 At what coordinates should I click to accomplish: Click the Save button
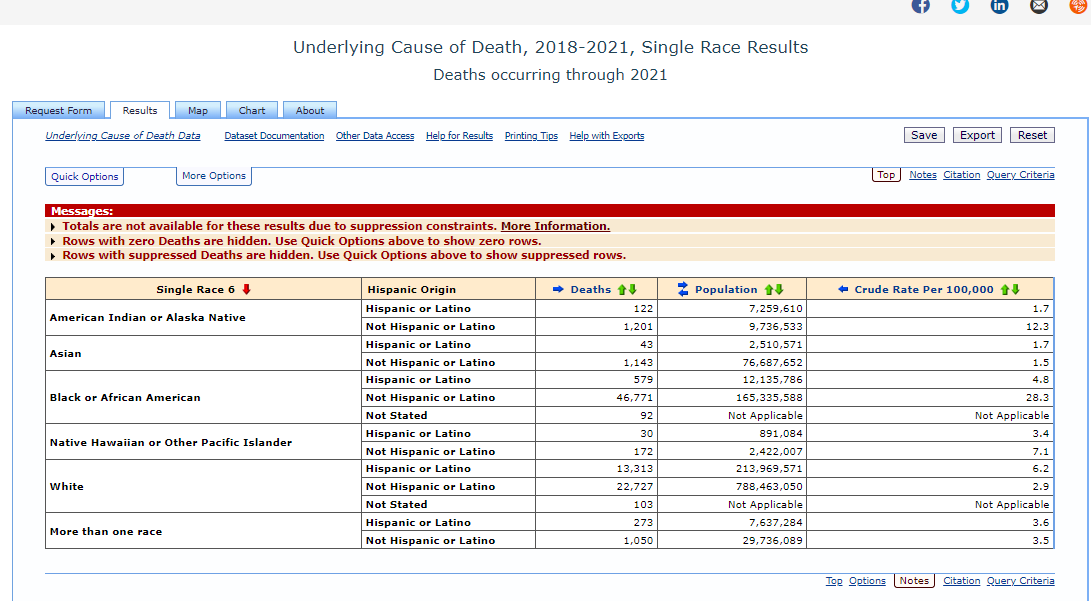pos(924,135)
